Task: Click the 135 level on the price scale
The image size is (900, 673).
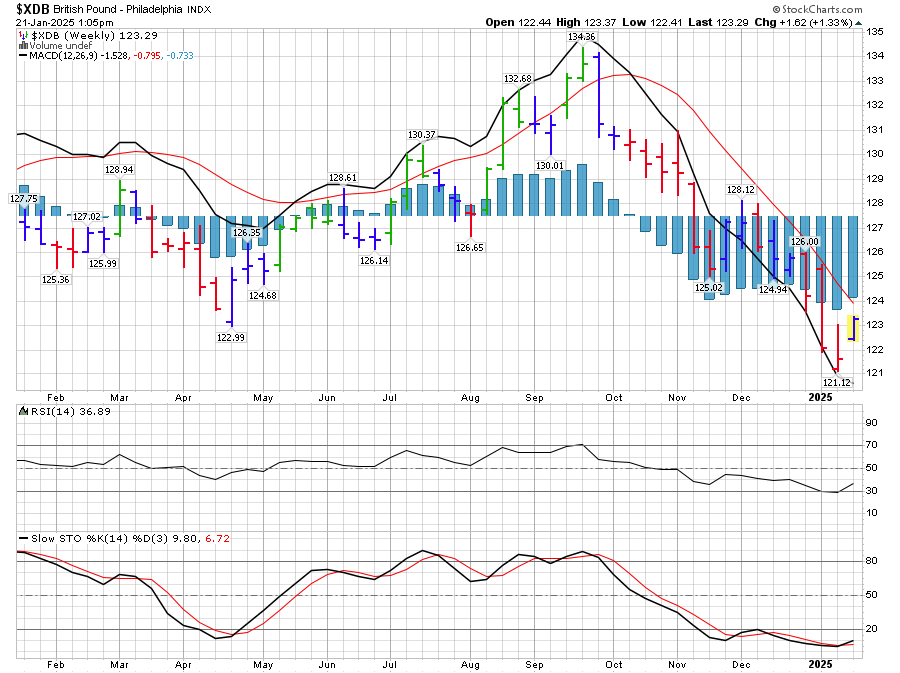Action: pyautogui.click(x=874, y=32)
